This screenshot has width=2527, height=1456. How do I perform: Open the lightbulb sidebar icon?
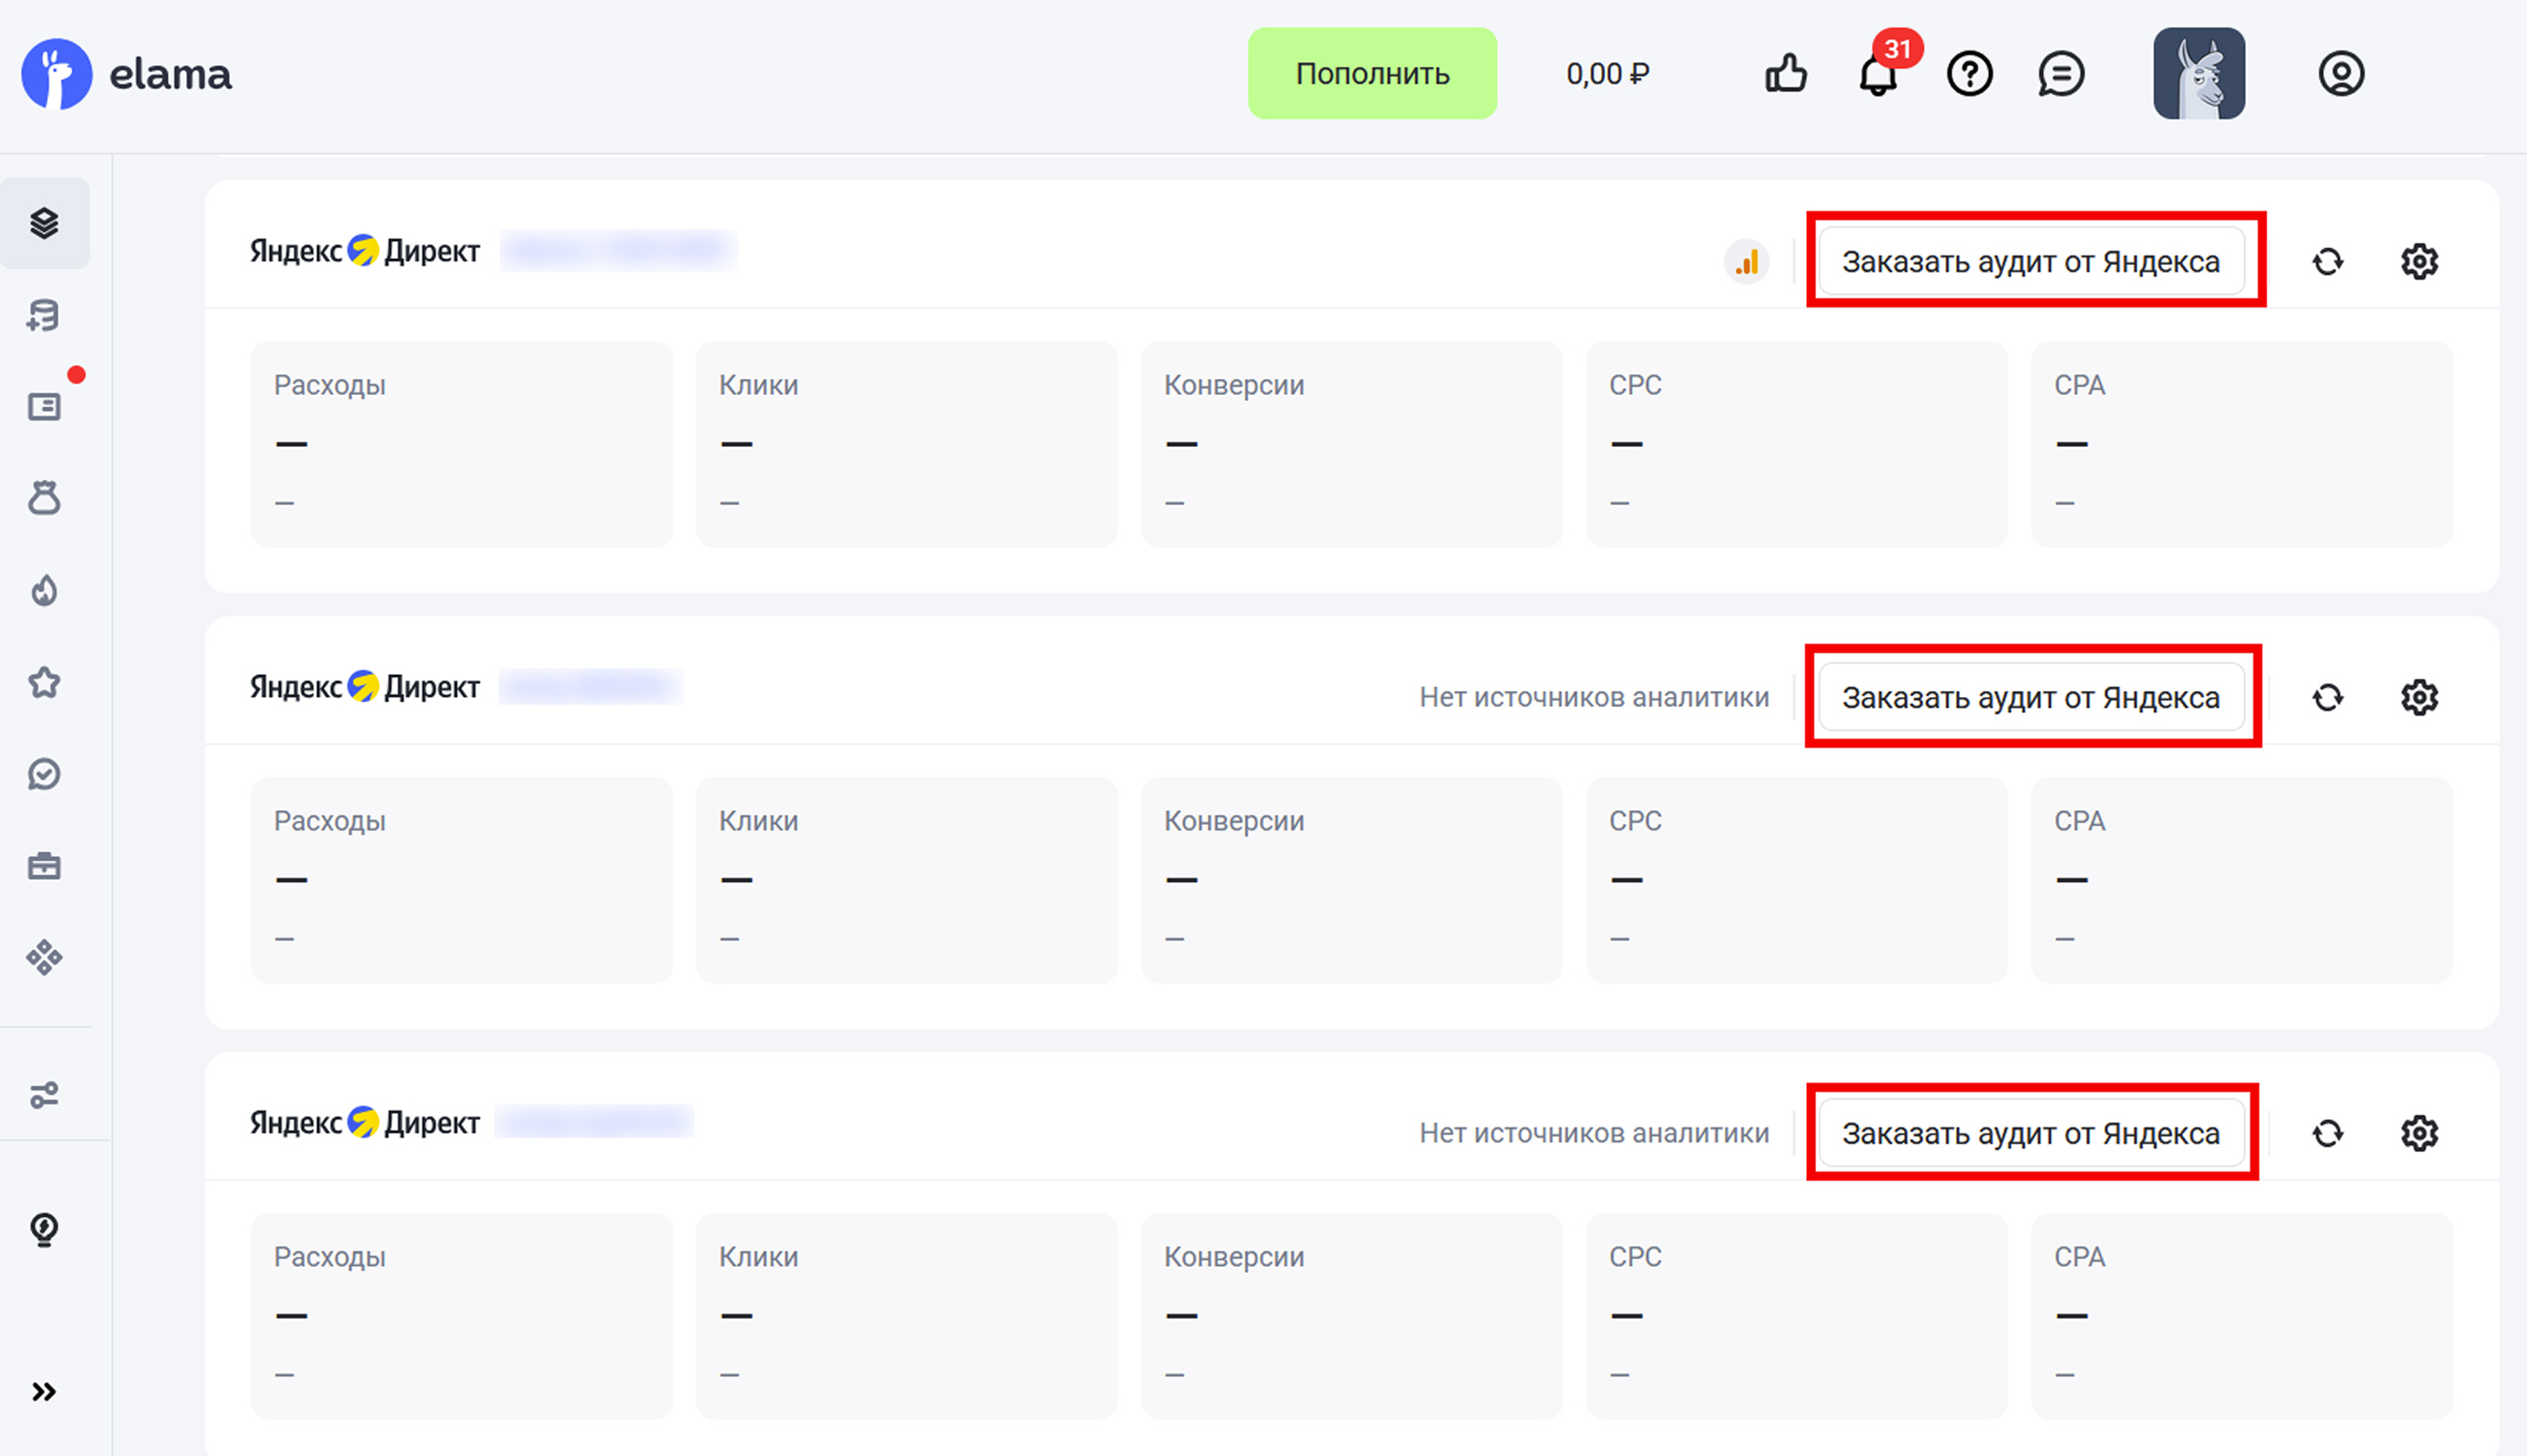(x=44, y=1229)
